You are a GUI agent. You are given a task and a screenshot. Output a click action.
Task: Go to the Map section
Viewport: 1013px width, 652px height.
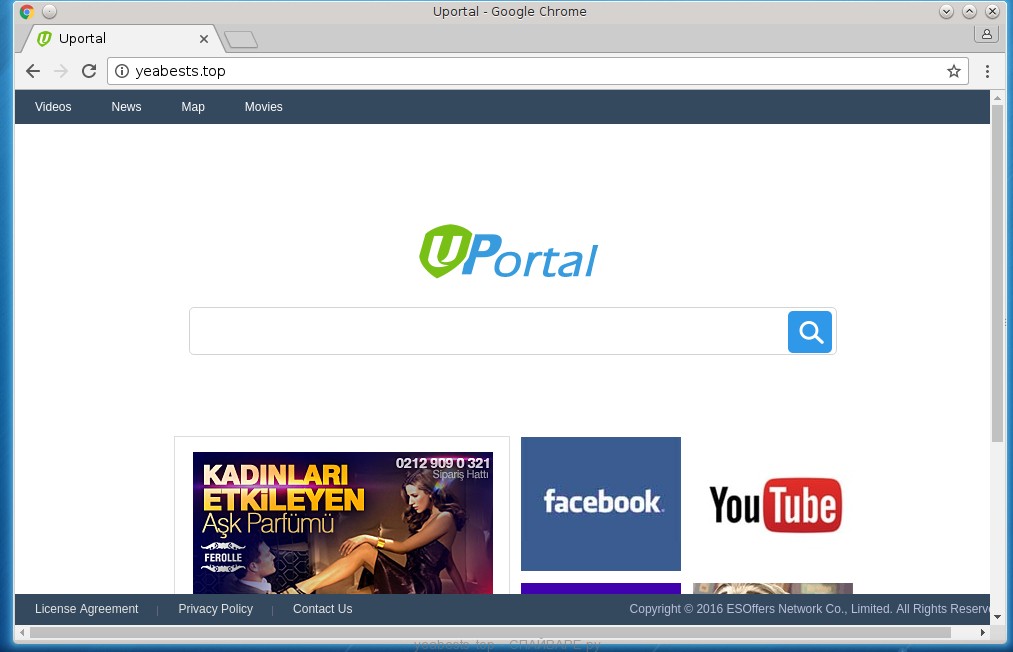pos(193,107)
